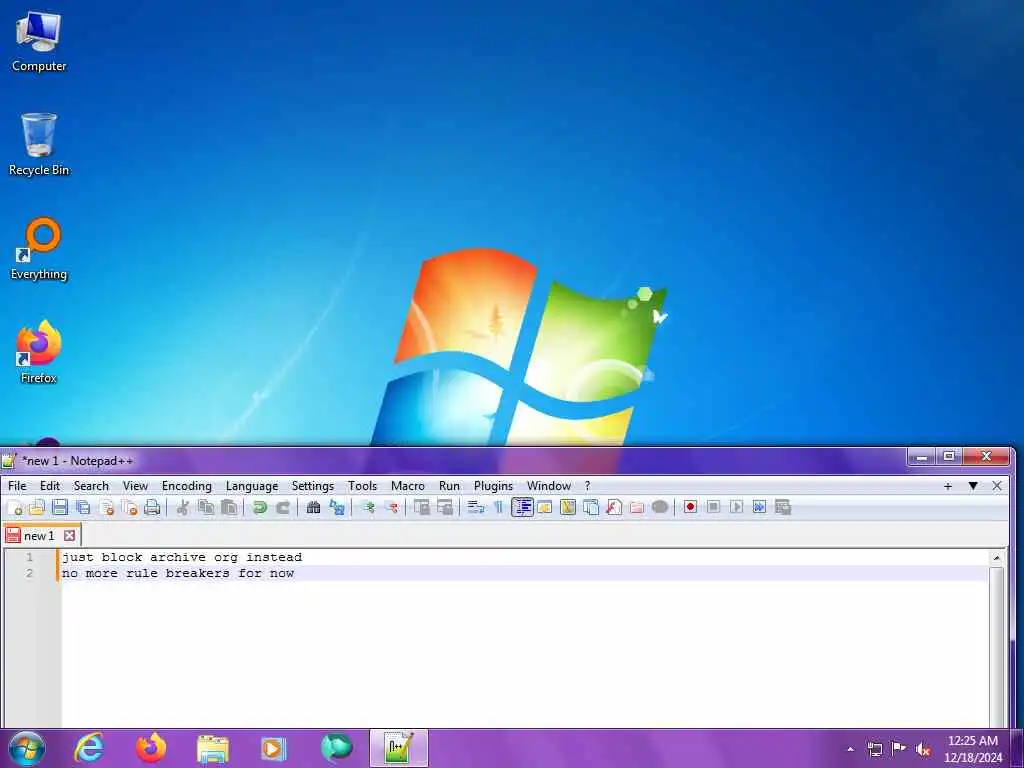Toggle the highlighted indent guide icon
Viewport: 1024px width, 768px height.
(522, 507)
